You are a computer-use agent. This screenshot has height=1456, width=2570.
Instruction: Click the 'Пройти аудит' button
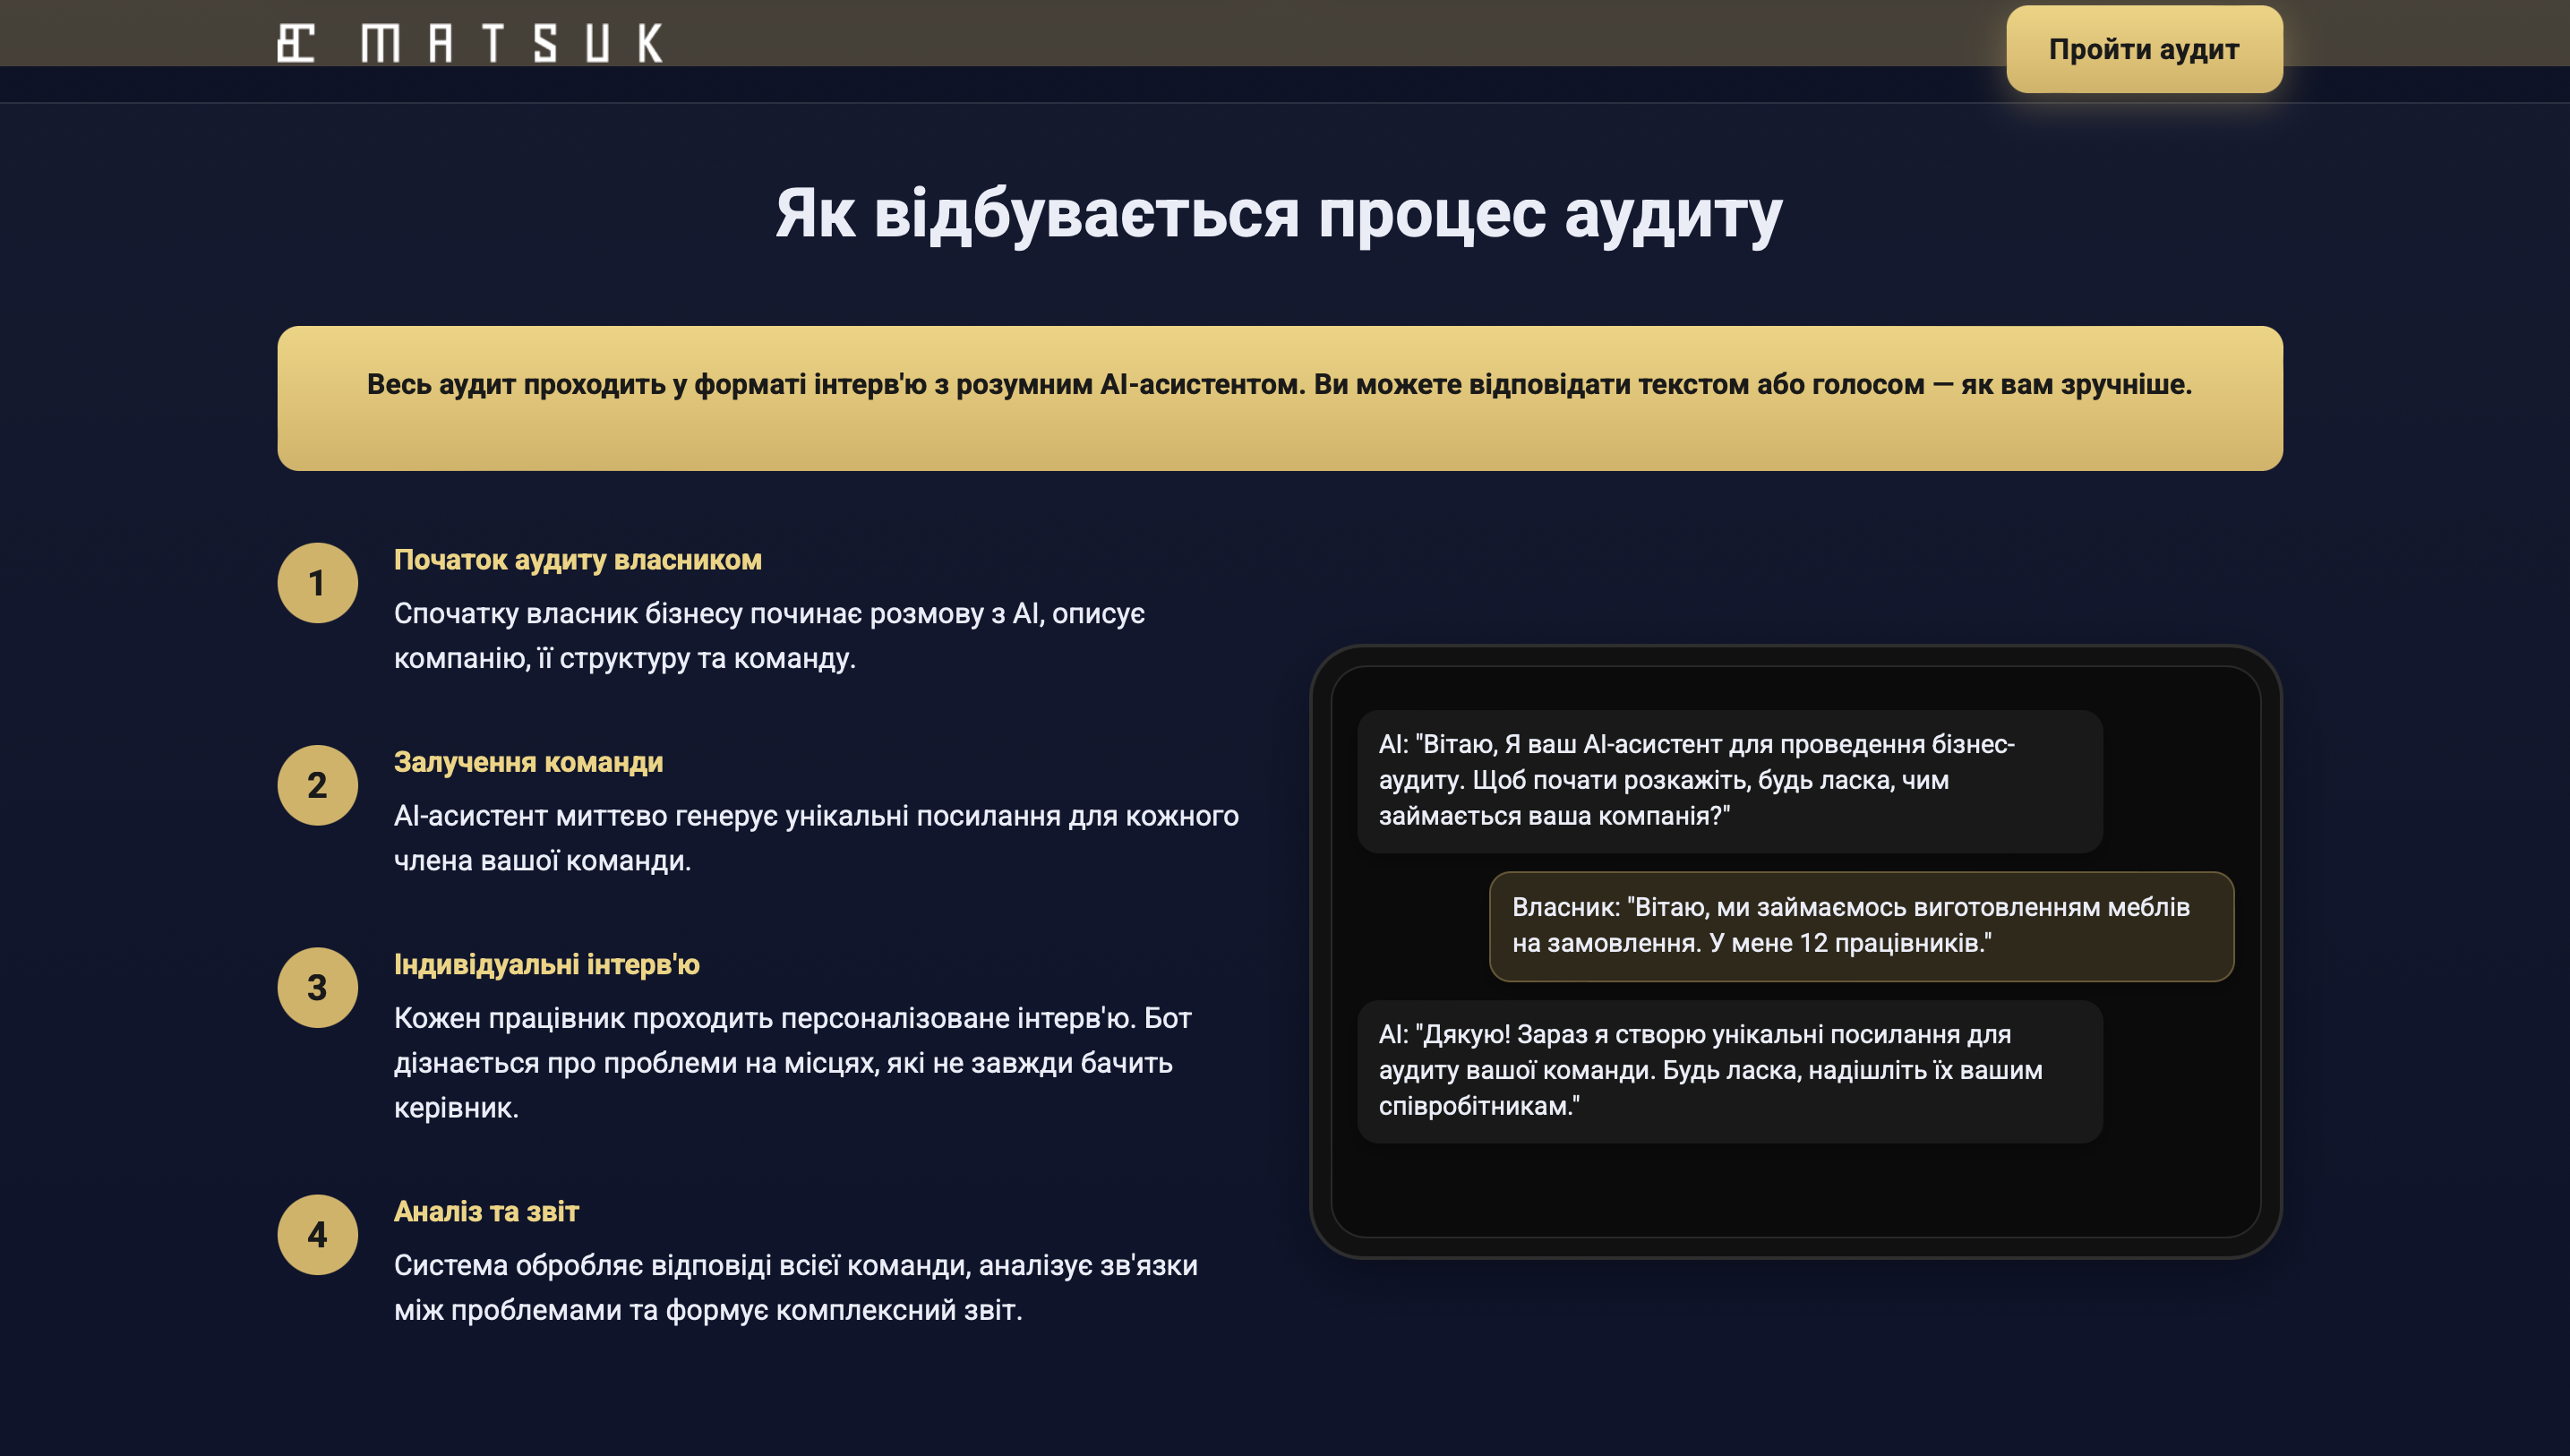tap(2144, 49)
